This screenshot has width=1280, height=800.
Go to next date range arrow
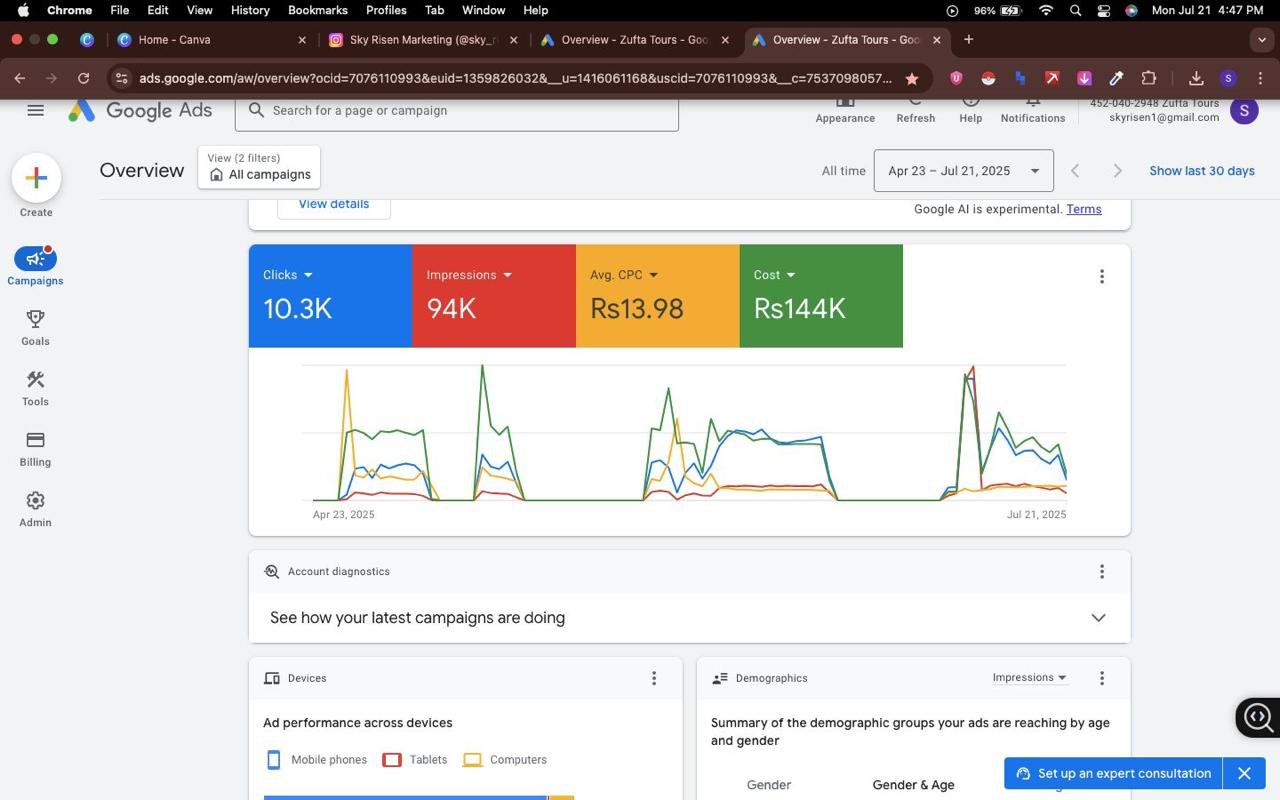coord(1117,171)
